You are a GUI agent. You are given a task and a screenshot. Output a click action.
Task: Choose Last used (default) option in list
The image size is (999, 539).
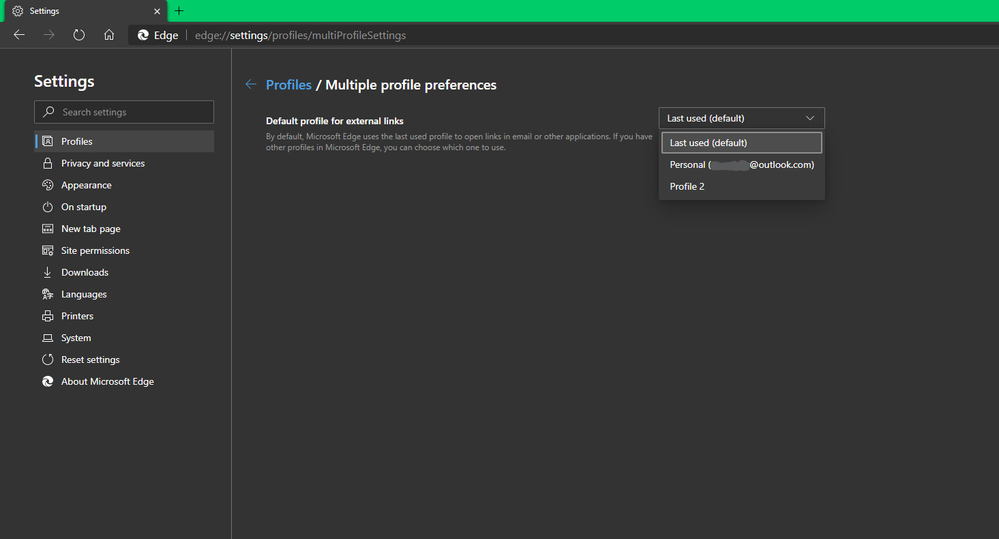click(x=742, y=143)
